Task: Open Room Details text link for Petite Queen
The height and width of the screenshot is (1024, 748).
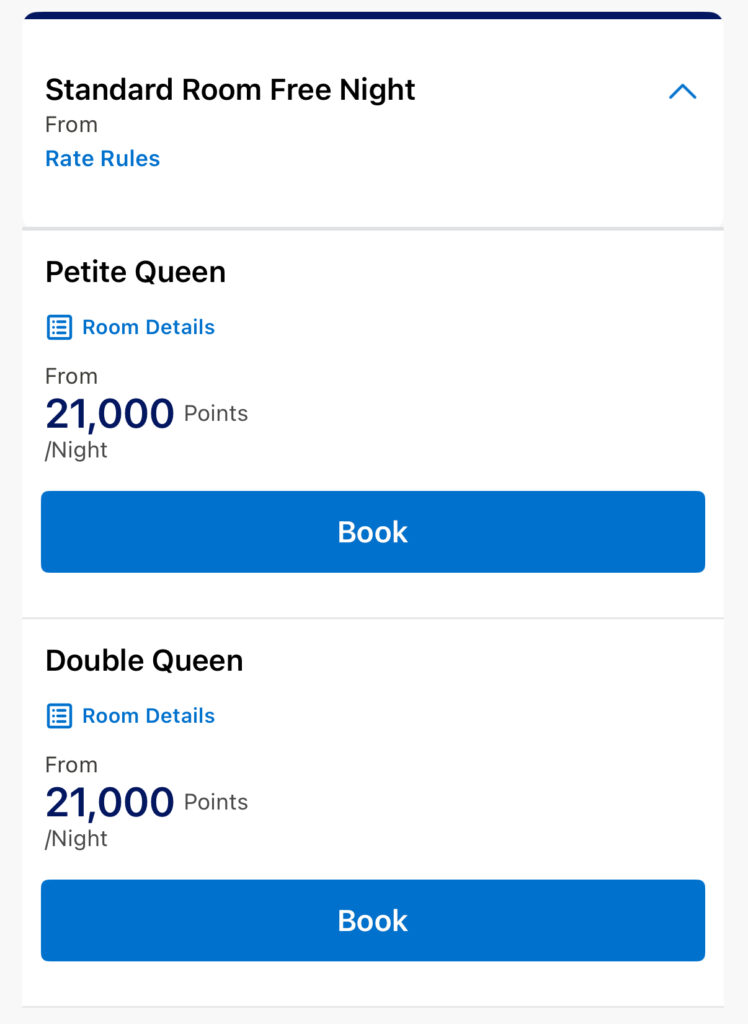Action: pyautogui.click(x=148, y=327)
